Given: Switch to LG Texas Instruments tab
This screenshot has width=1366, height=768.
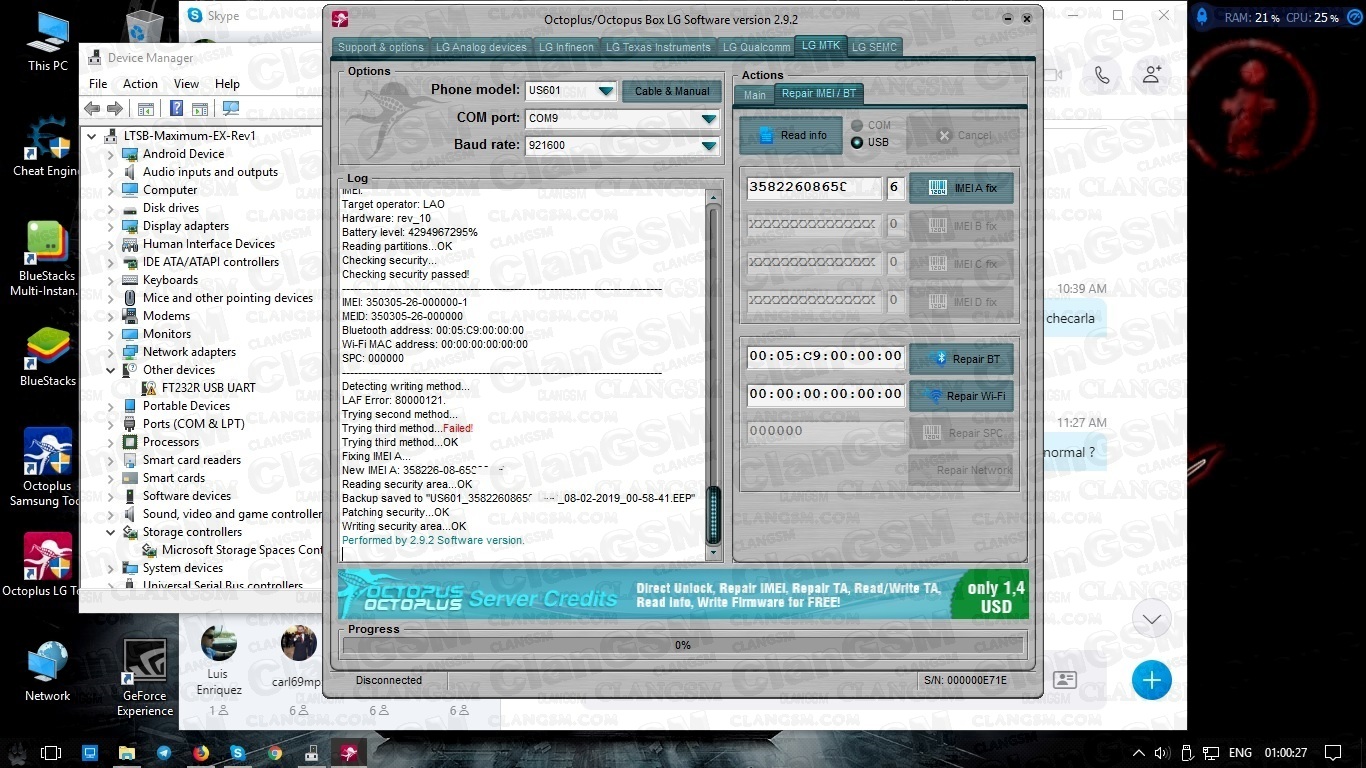Looking at the screenshot, I should click(658, 47).
